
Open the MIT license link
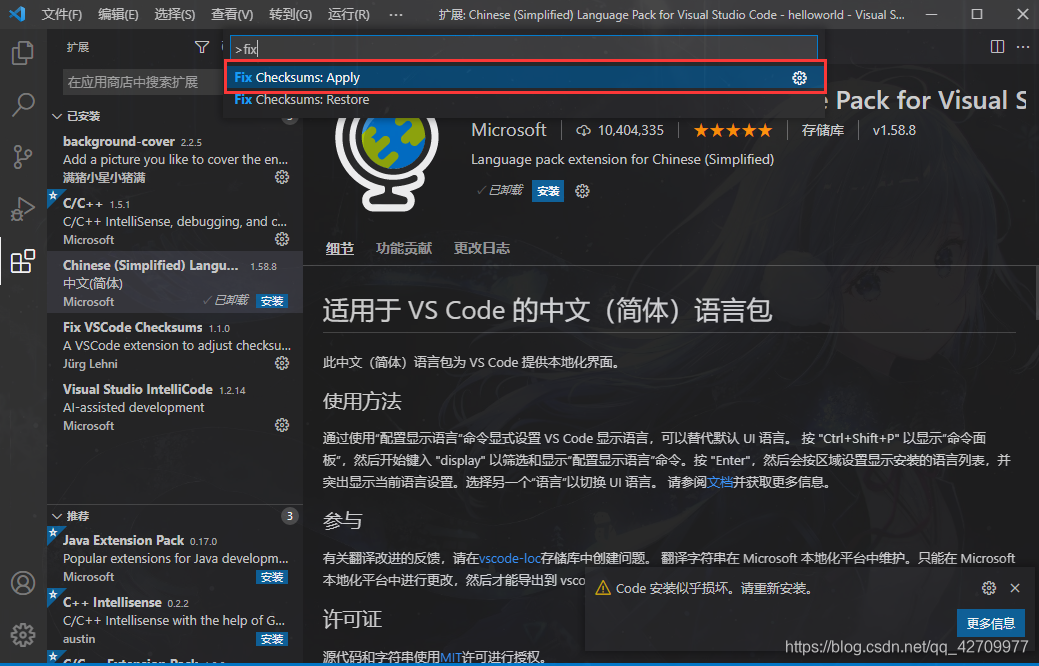click(x=451, y=657)
